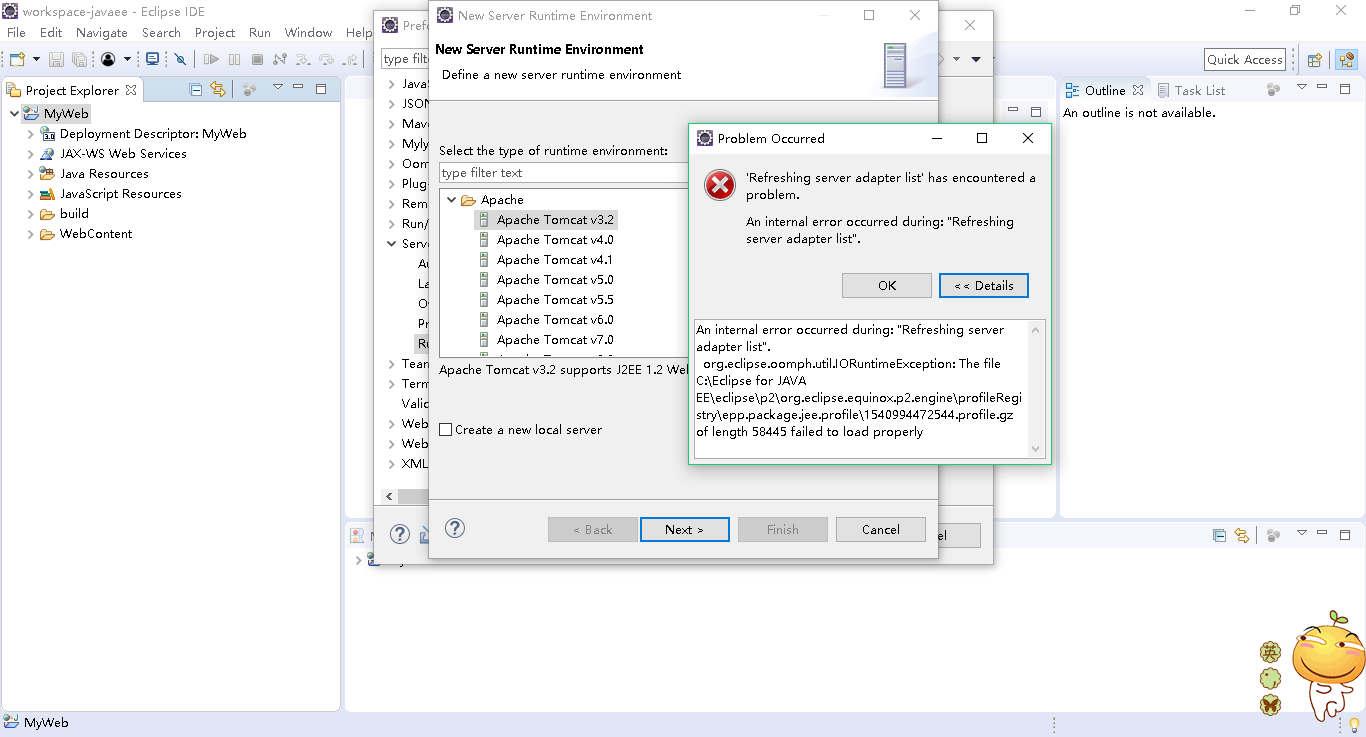Toggle Link with Editor in Project Explorer

(218, 89)
